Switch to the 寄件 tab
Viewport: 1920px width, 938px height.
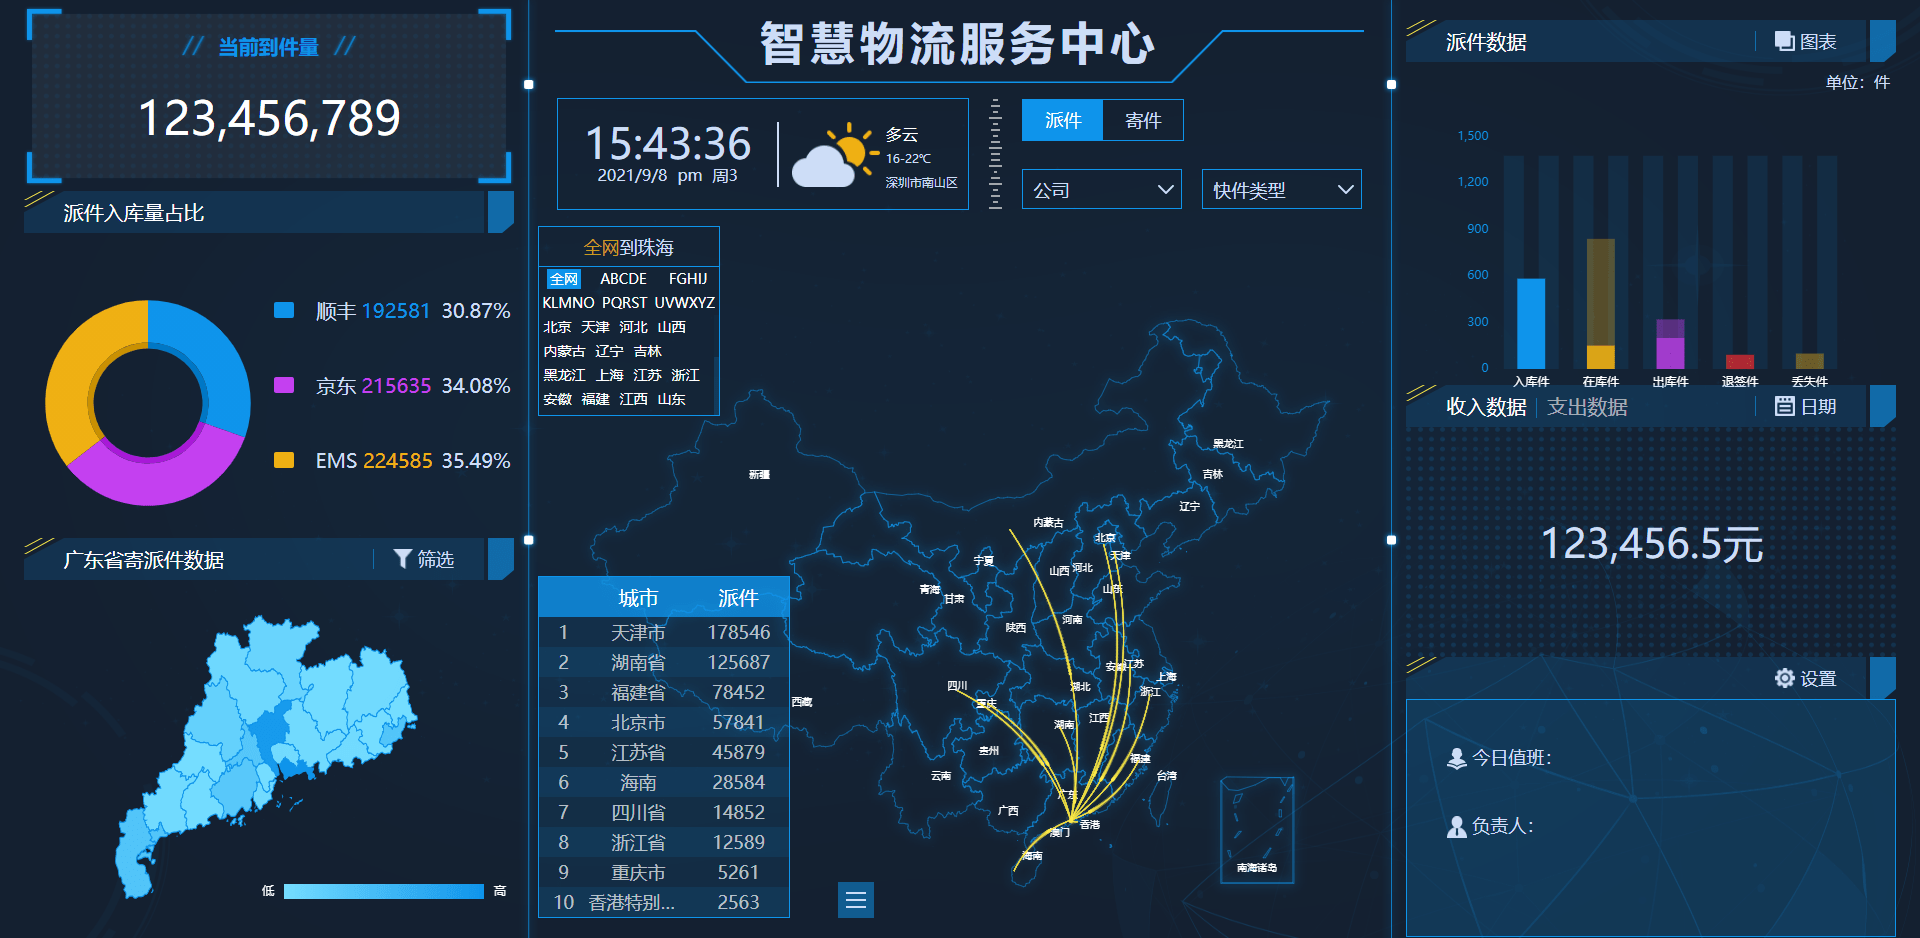[1143, 120]
